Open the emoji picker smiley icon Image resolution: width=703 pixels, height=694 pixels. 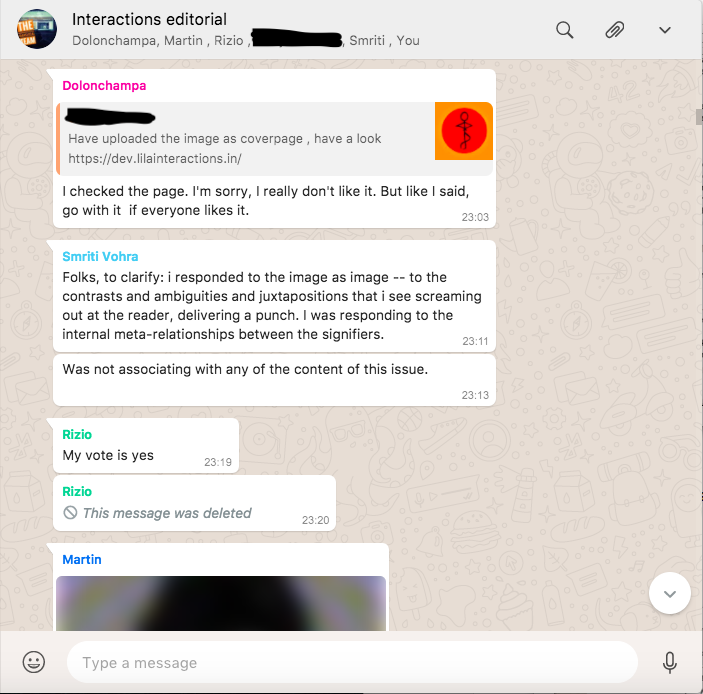[34, 662]
